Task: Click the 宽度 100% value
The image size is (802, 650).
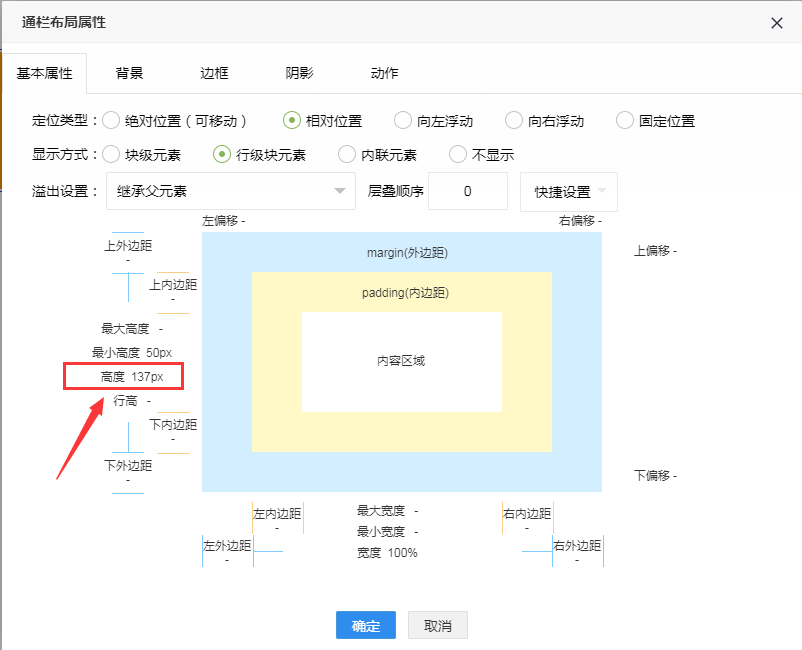Action: [x=402, y=553]
